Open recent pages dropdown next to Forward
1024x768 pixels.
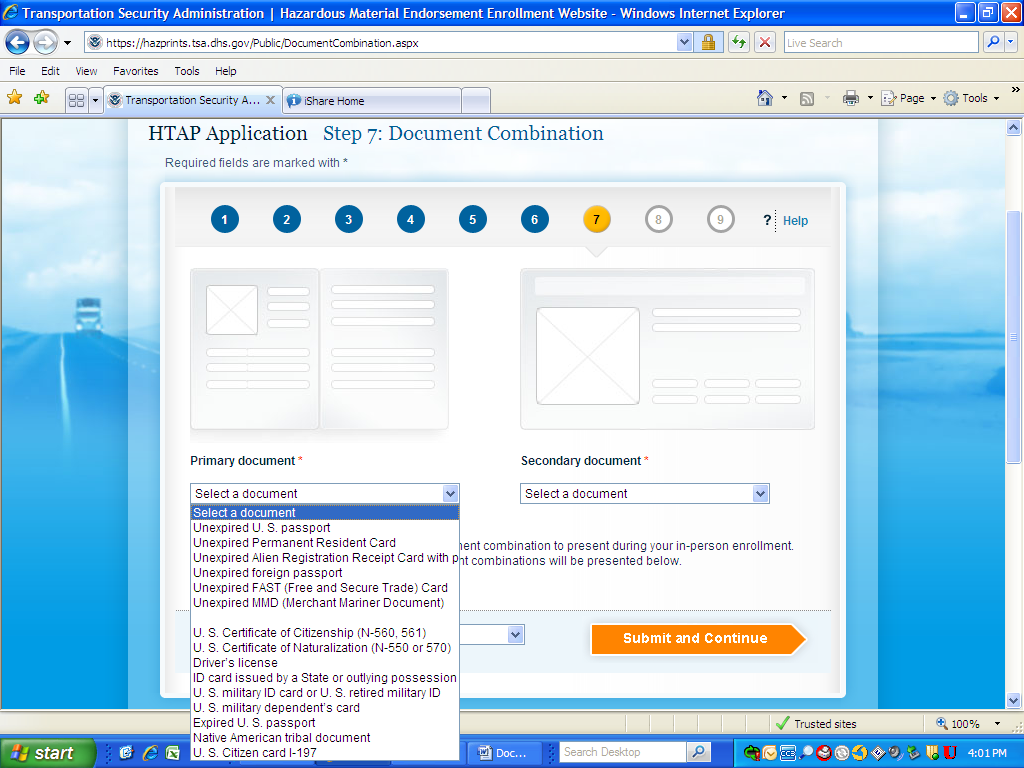coord(67,43)
